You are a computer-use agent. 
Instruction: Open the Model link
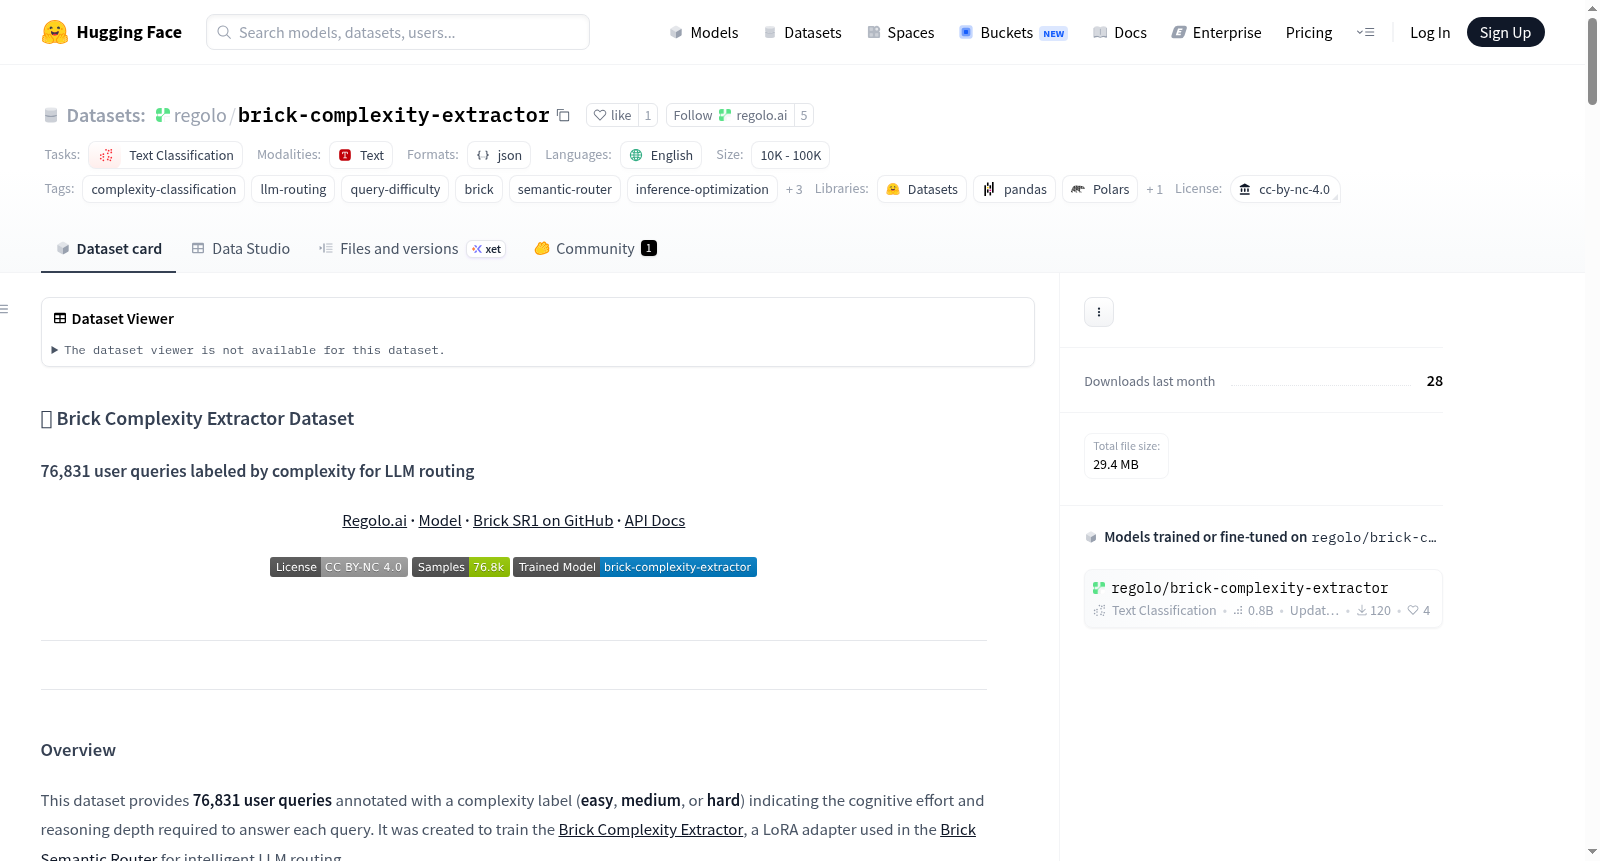click(440, 520)
